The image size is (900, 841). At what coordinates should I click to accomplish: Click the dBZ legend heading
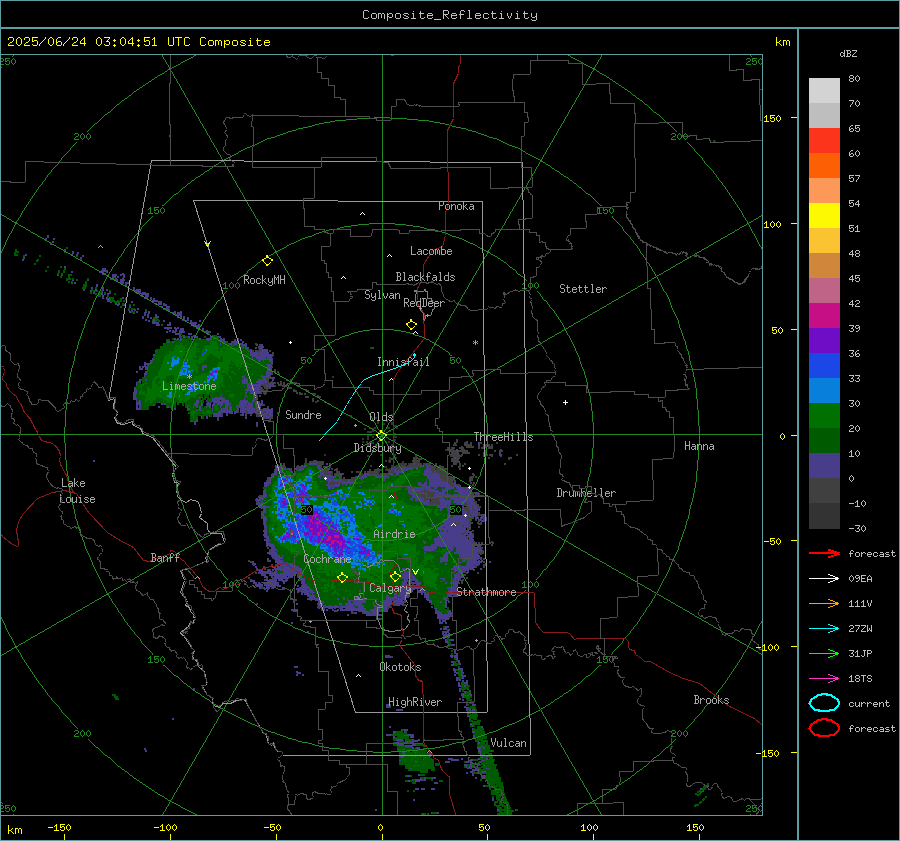(x=848, y=53)
